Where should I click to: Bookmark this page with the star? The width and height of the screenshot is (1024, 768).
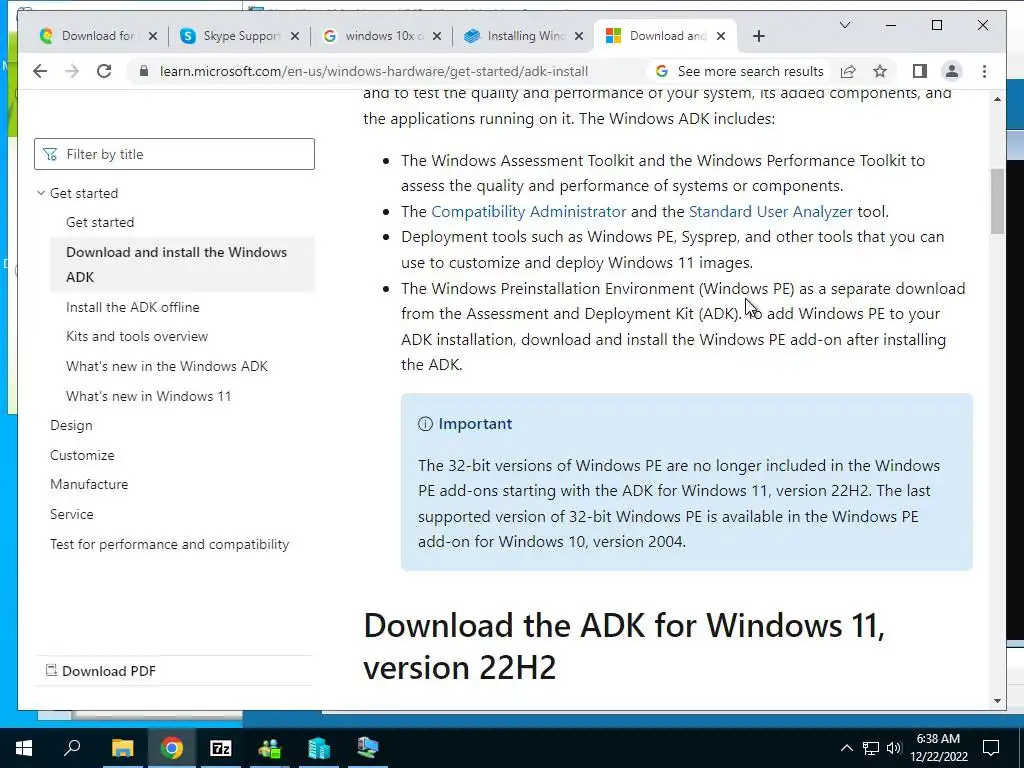tap(880, 71)
